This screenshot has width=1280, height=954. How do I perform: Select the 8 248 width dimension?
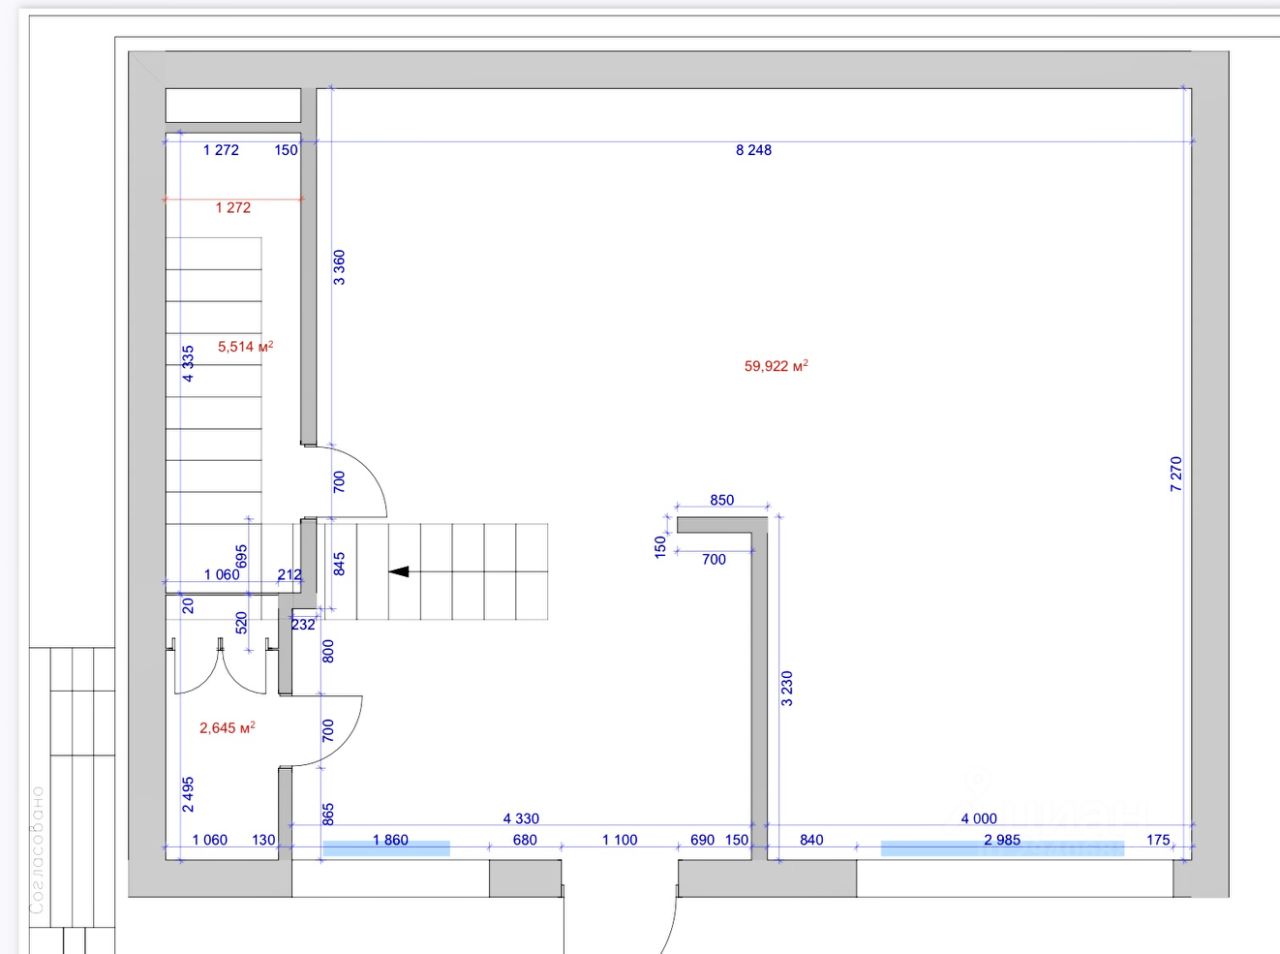(x=753, y=150)
